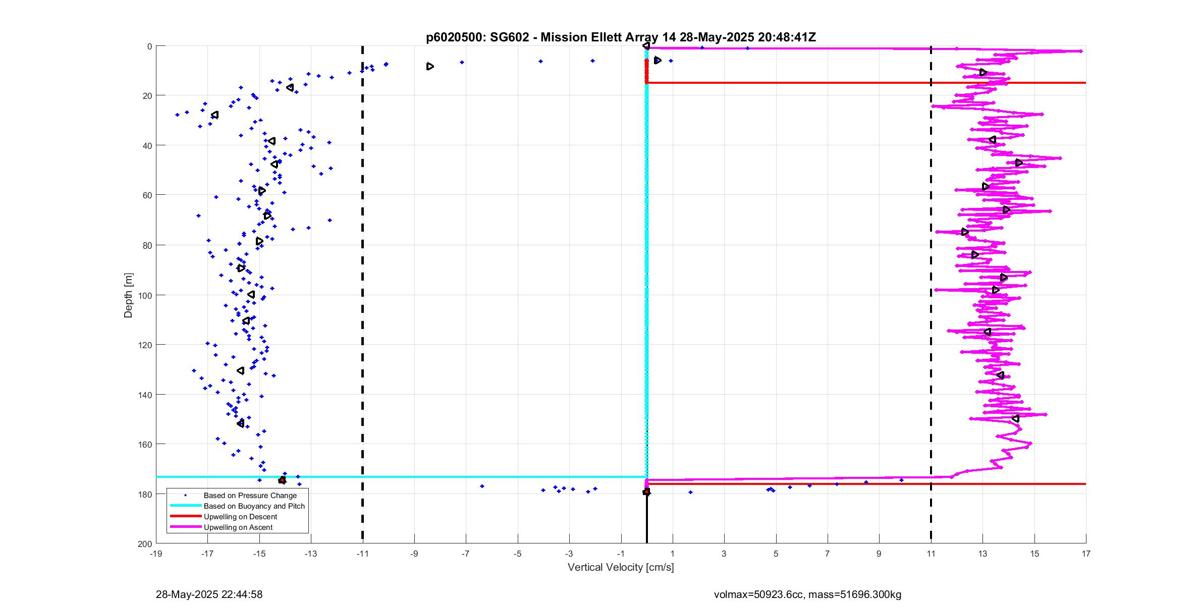Click x-axis tick label '-3'
This screenshot has width=1200, height=611.
[569, 553]
